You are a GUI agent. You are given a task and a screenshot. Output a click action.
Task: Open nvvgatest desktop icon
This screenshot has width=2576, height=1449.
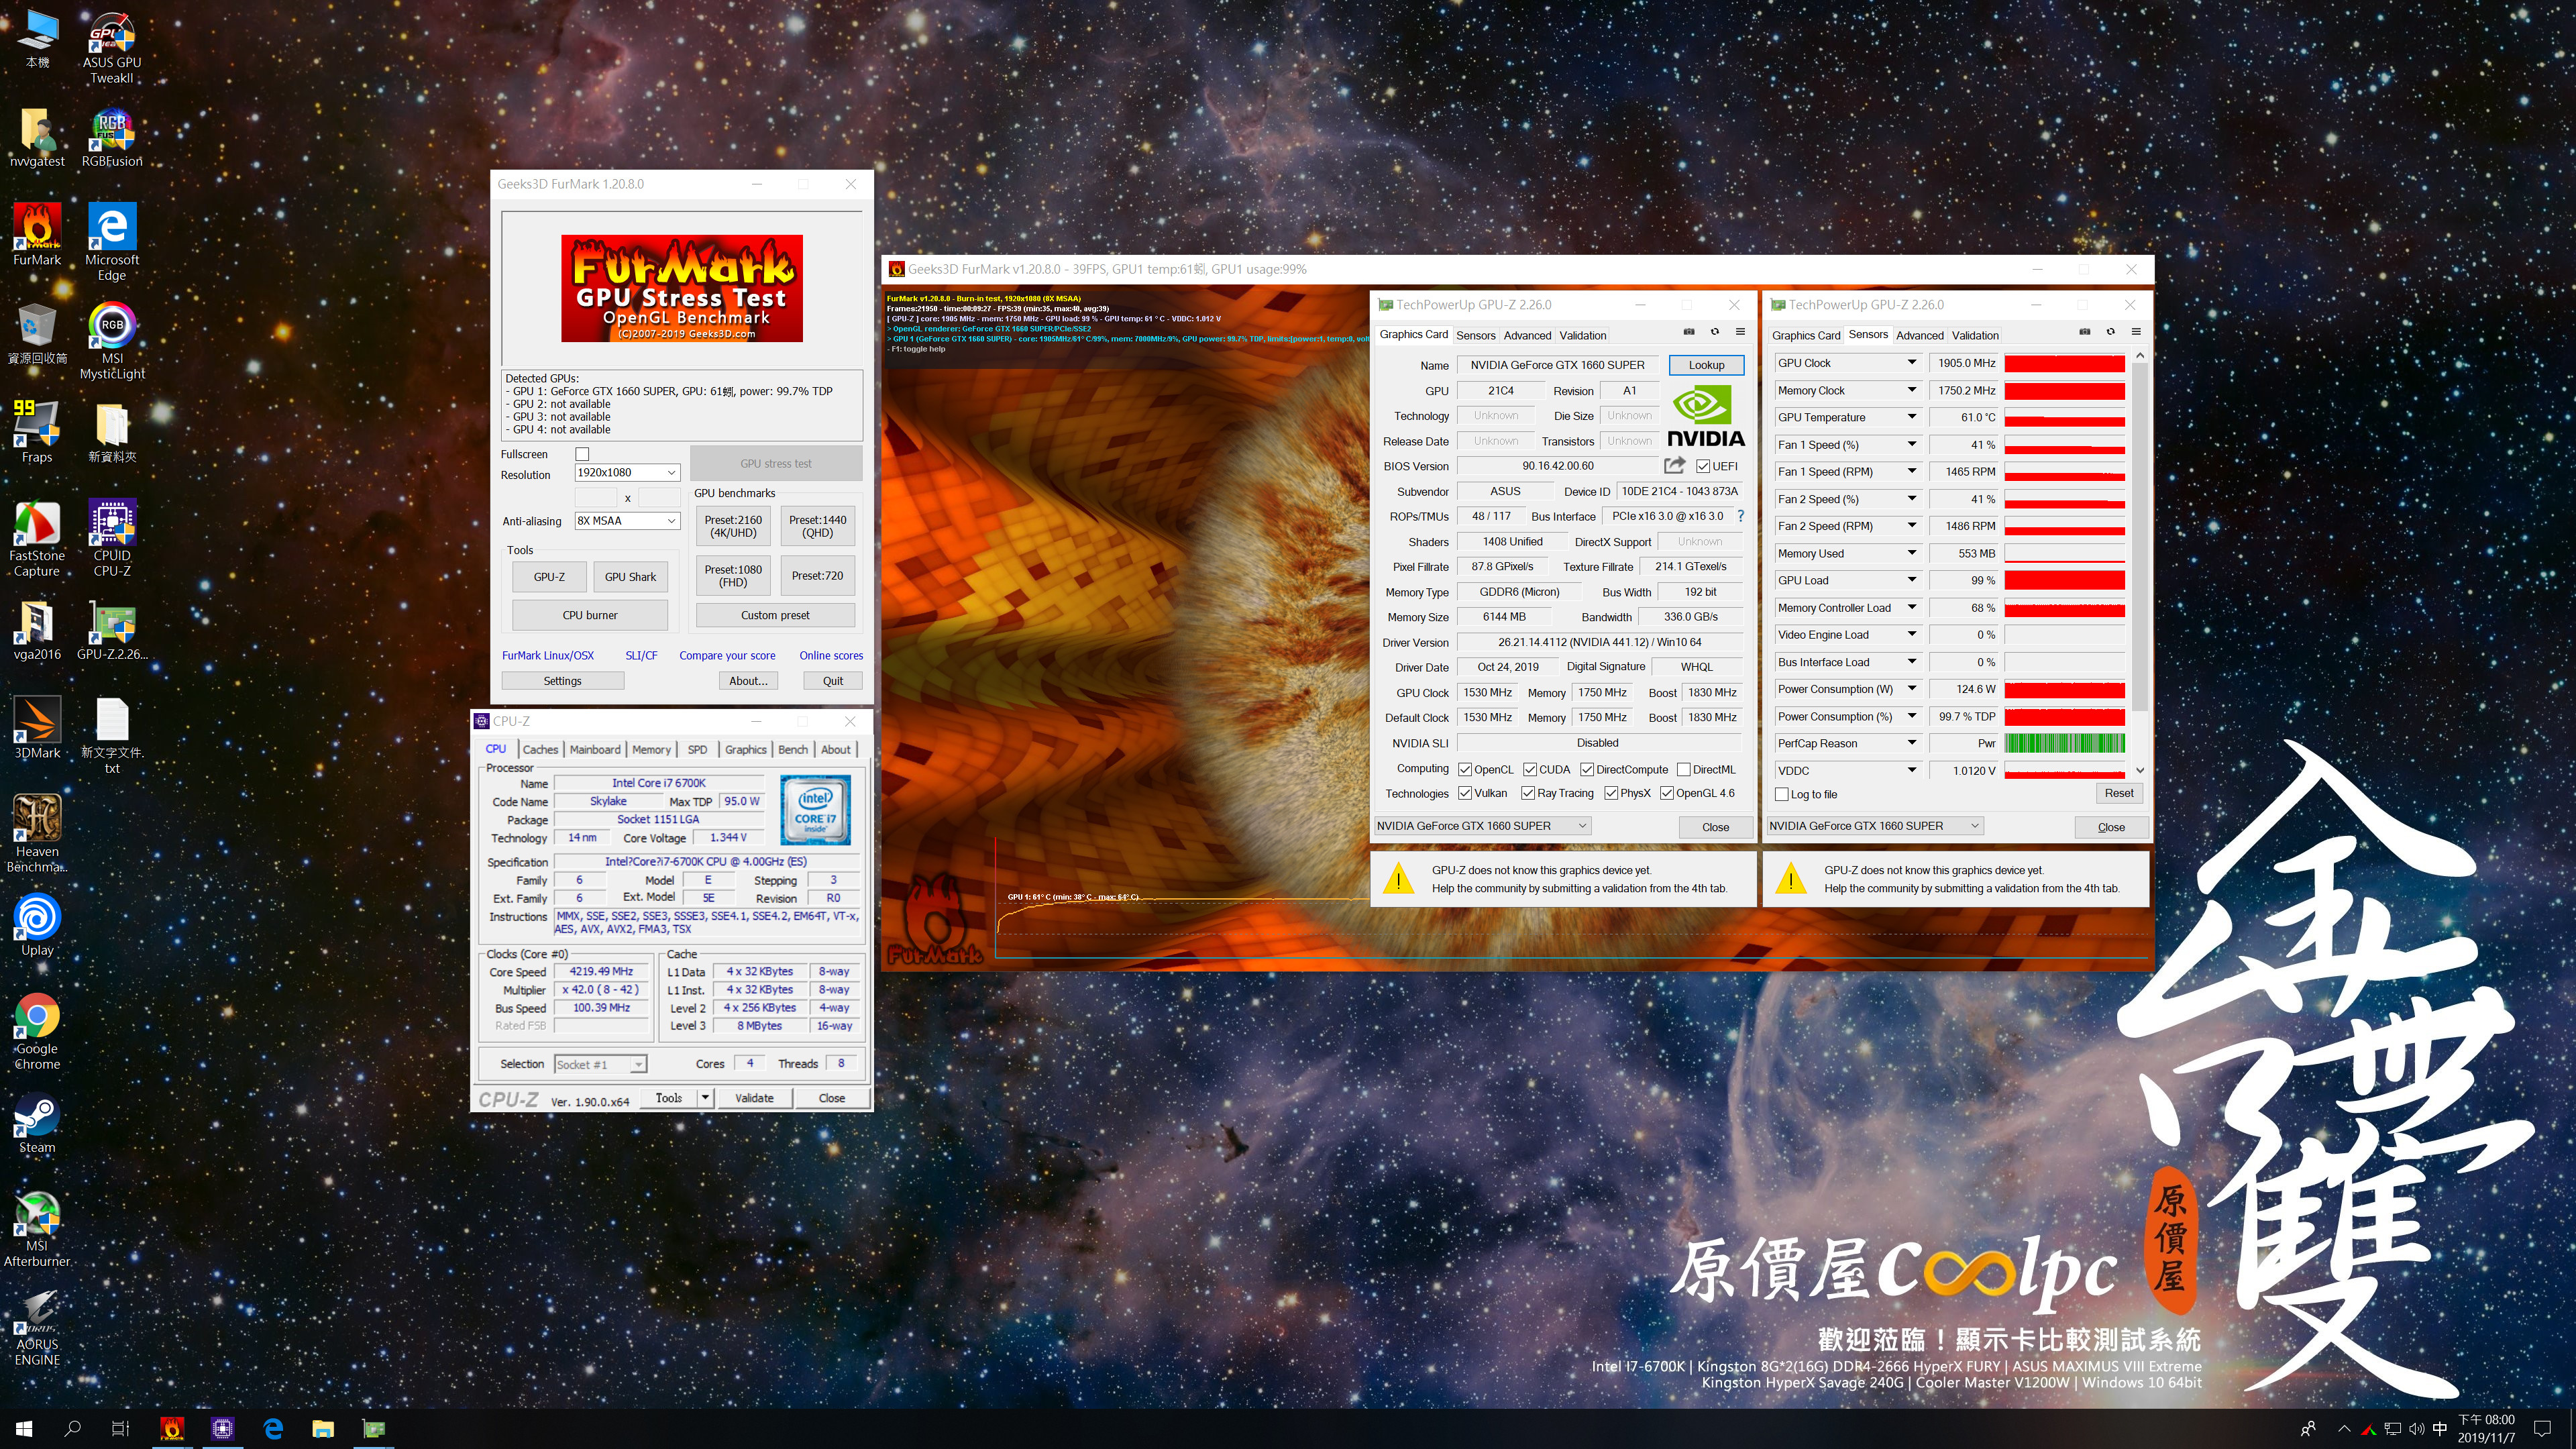pyautogui.click(x=37, y=138)
